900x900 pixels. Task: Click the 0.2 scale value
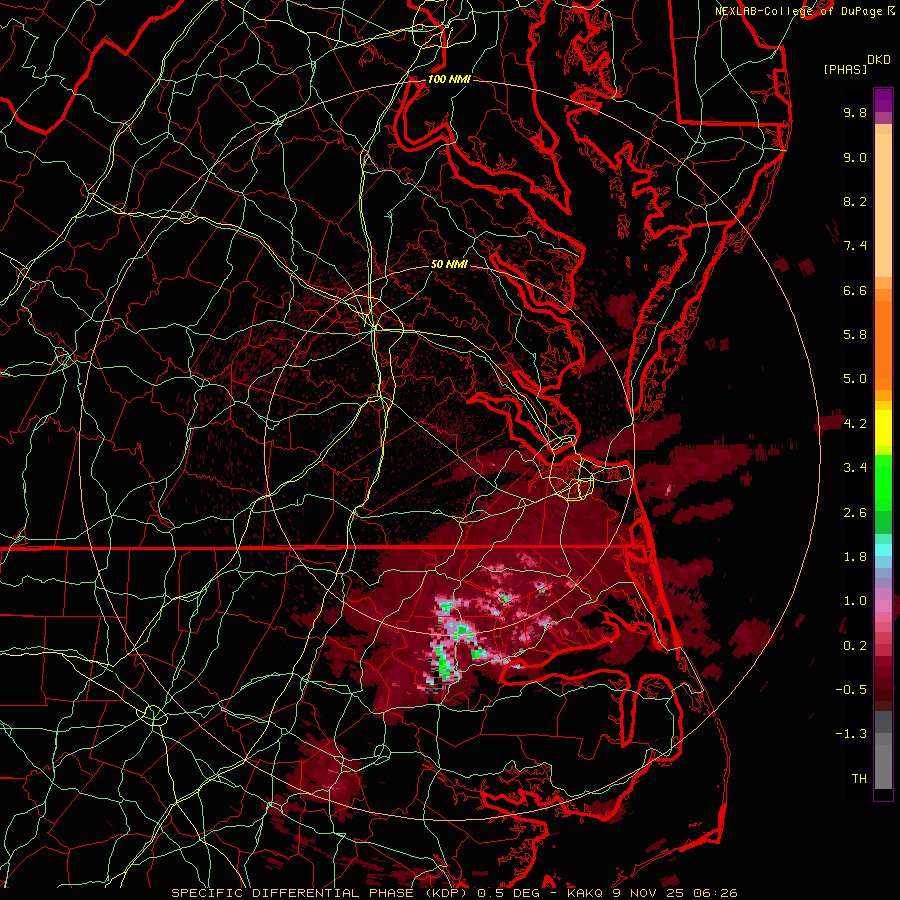click(x=855, y=646)
